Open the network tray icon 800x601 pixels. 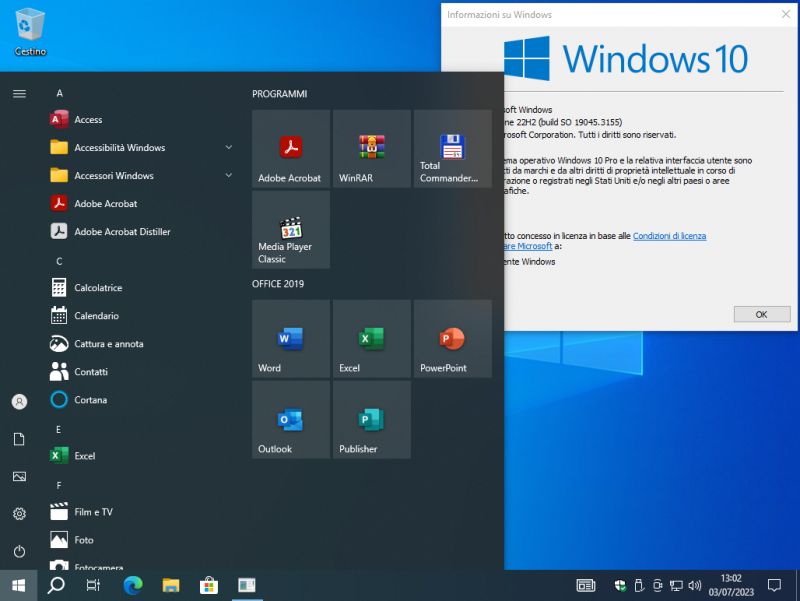[x=676, y=585]
